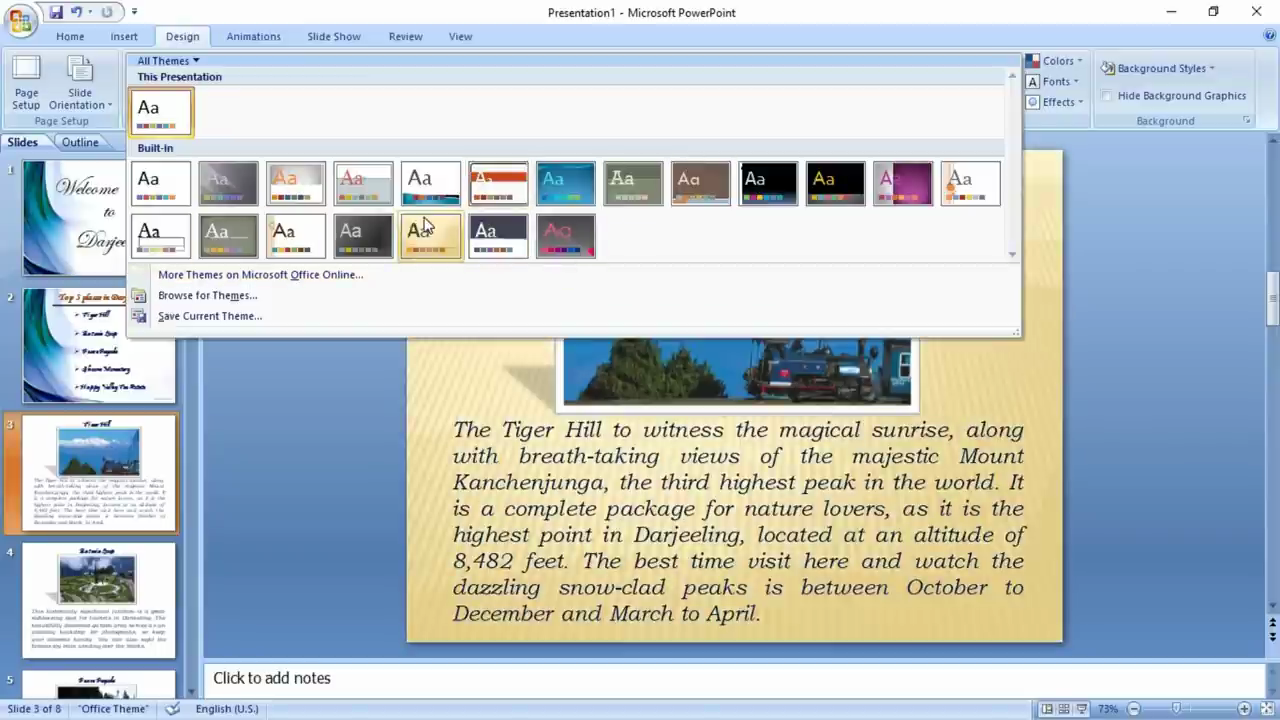1280x720 pixels.
Task: Select slide 2 thumbnail in pane
Action: coord(99,345)
